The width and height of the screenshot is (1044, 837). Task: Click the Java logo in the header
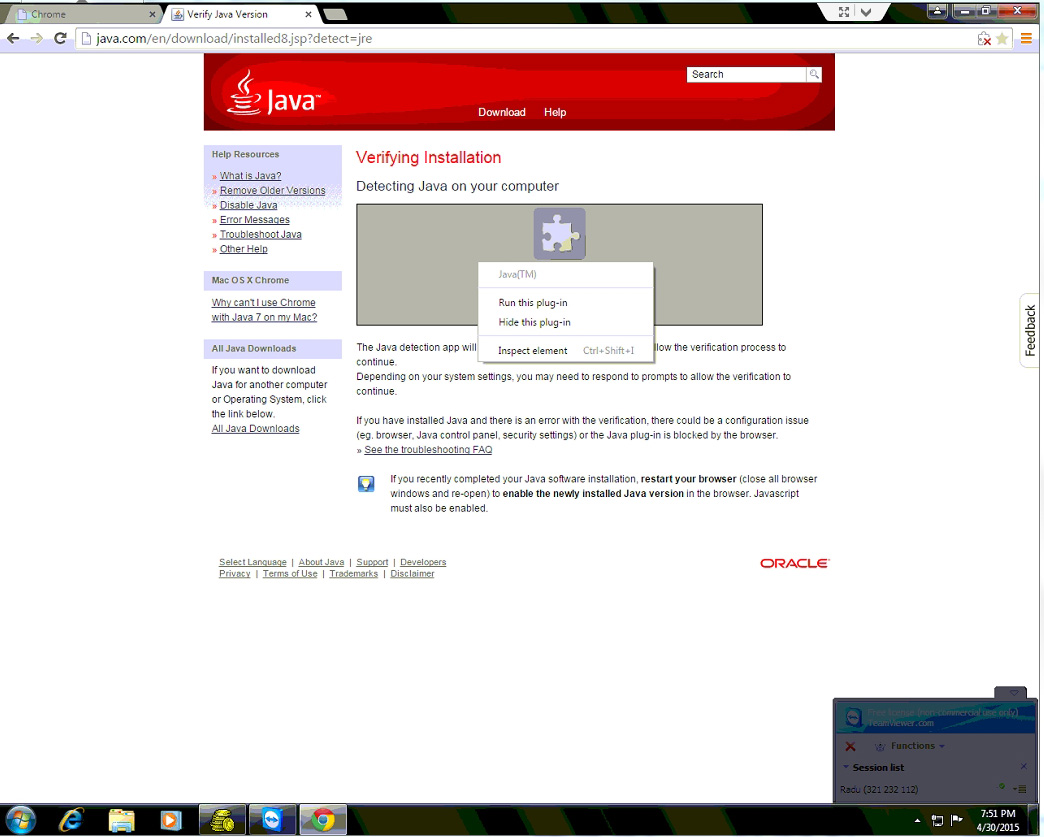coord(274,95)
